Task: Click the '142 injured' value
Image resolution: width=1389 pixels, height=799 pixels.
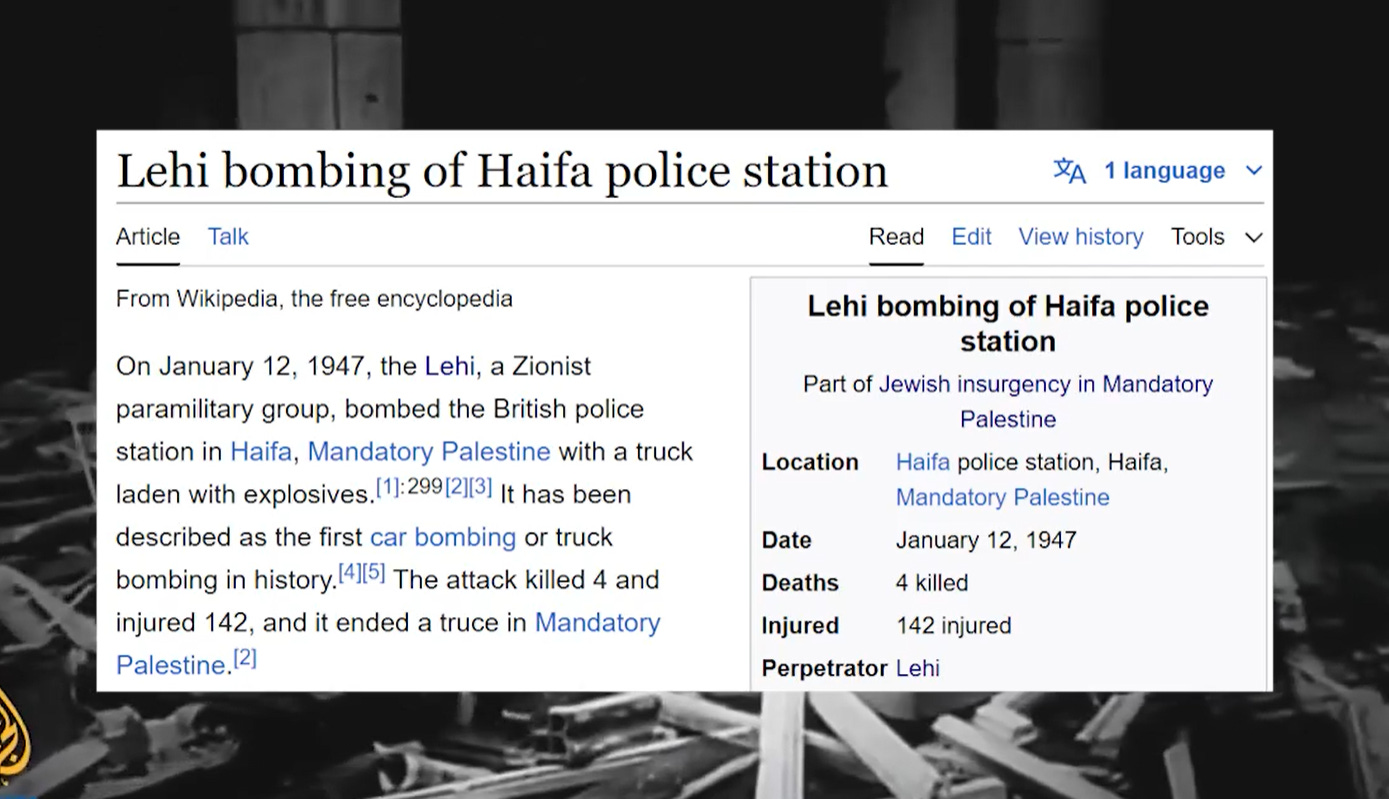Action: [954, 626]
